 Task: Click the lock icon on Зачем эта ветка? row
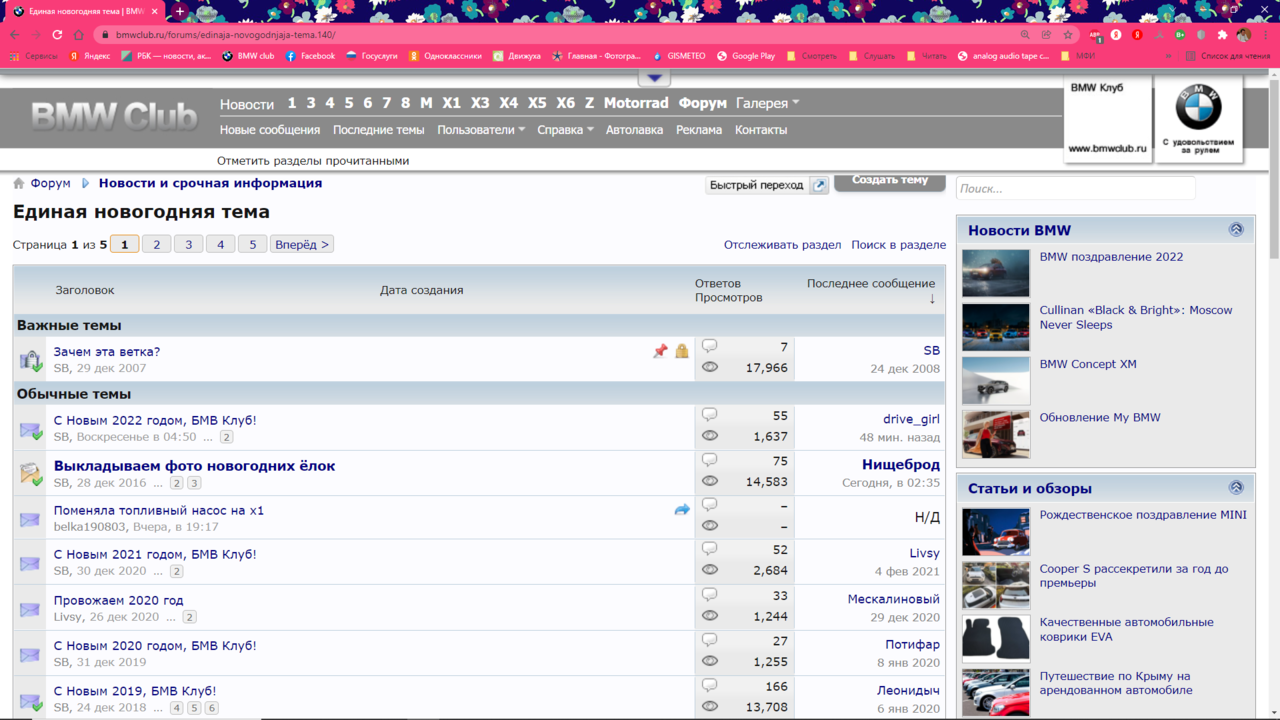coord(682,351)
